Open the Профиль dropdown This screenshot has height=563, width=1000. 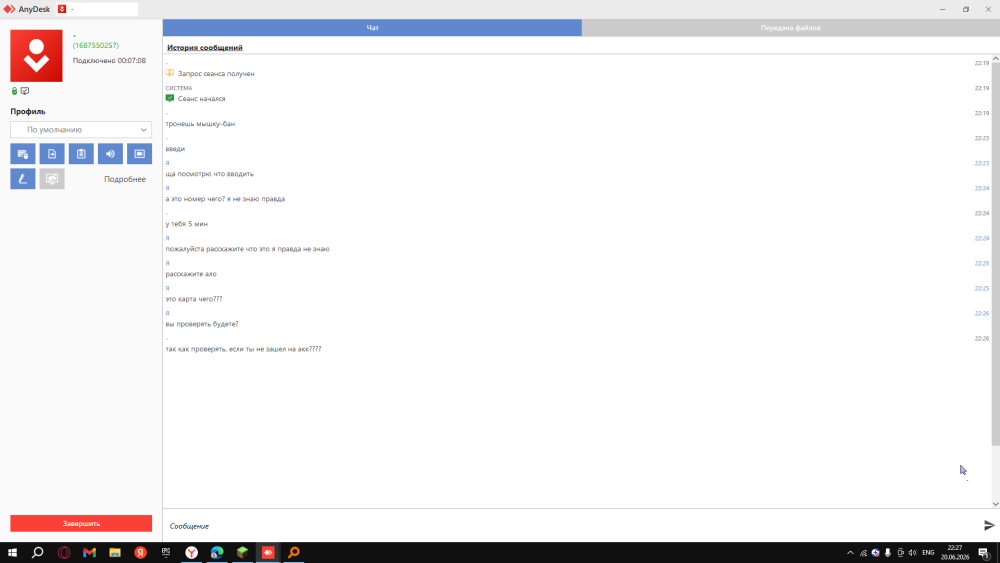[81, 129]
